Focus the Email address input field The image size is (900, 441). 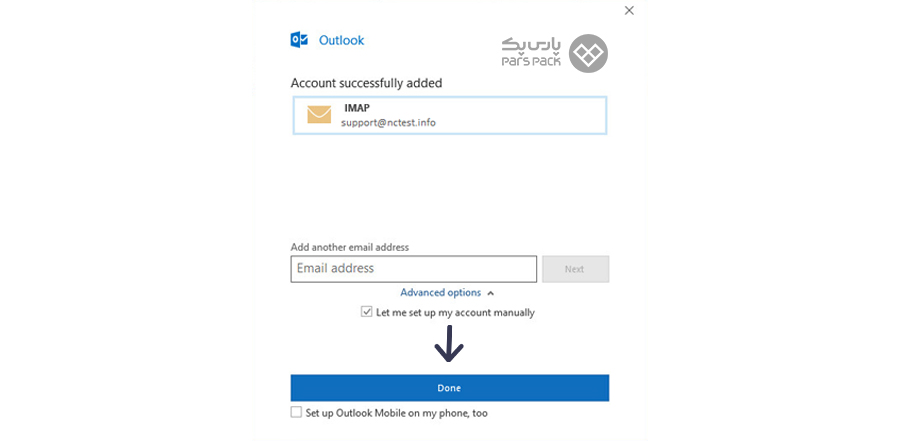click(413, 269)
